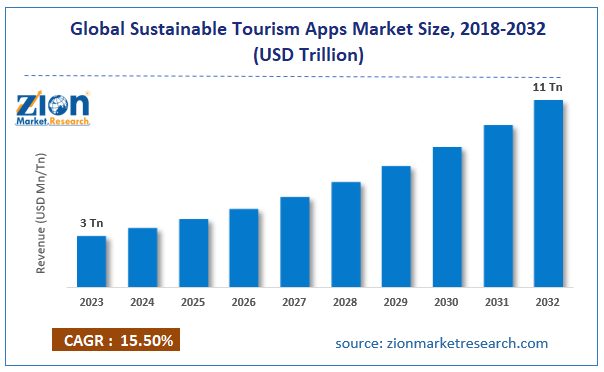
Task: Click the 2023 axis label
Action: point(92,302)
